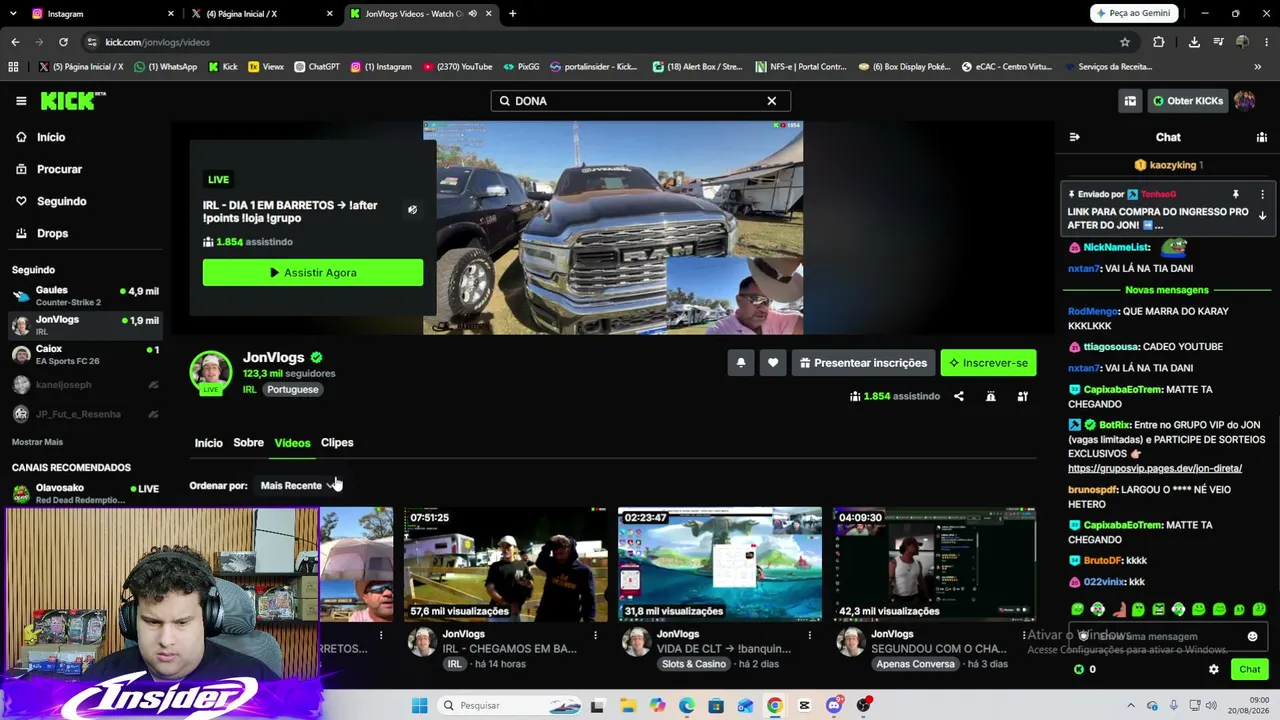Switch to the Clipes channel tab

pos(337,443)
